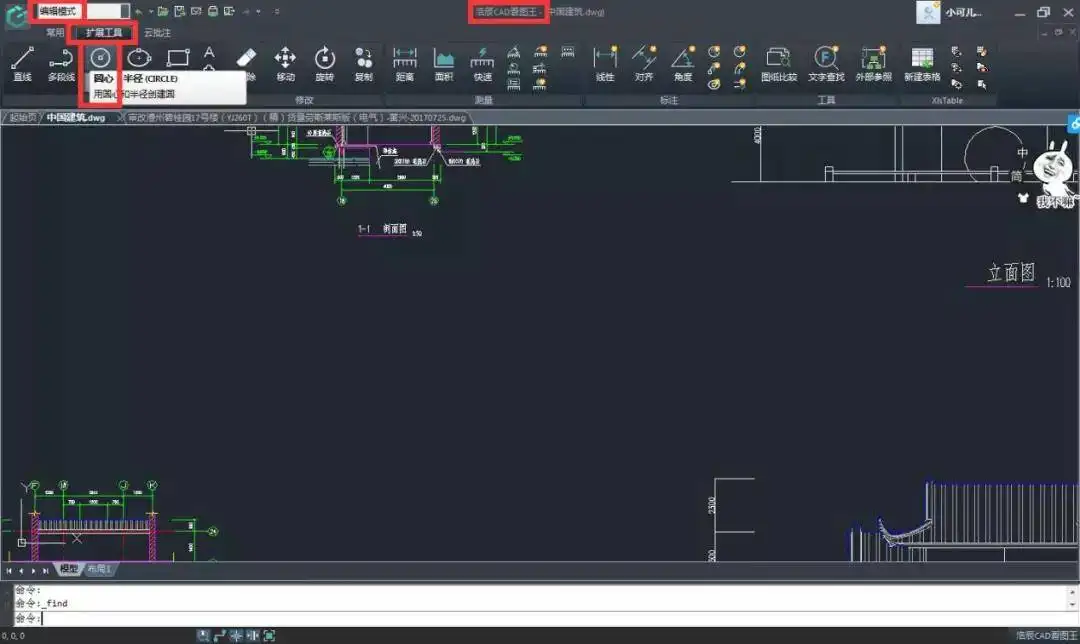Click the save icon in quick toolbar
This screenshot has width=1080, height=644.
pyautogui.click(x=179, y=12)
